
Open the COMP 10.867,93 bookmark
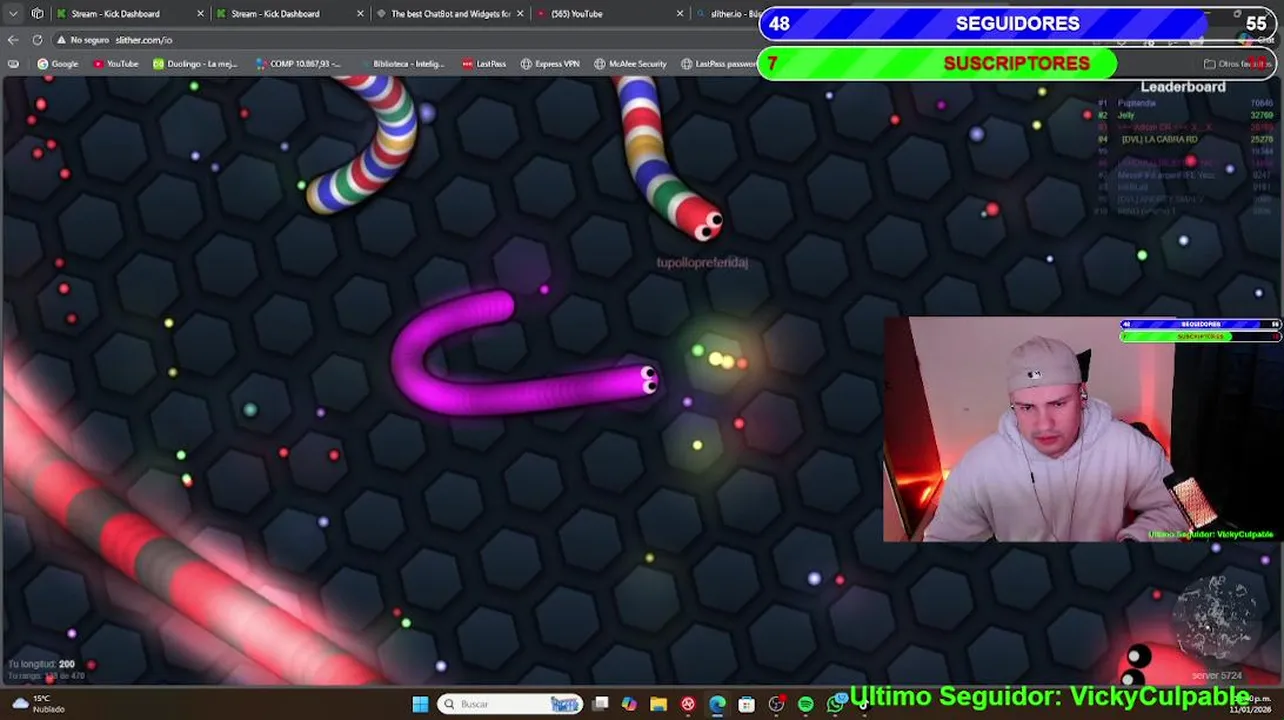pos(300,64)
